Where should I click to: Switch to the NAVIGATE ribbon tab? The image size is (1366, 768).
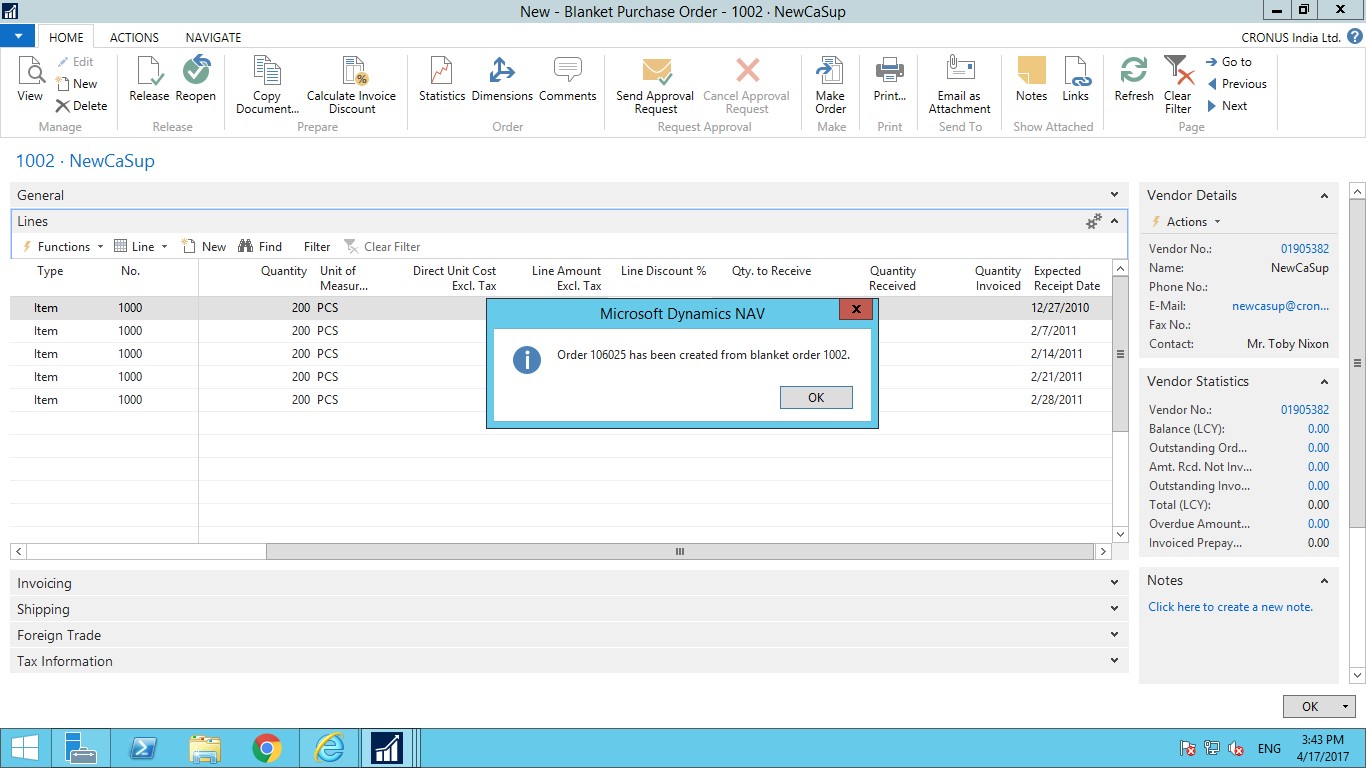pyautogui.click(x=213, y=37)
